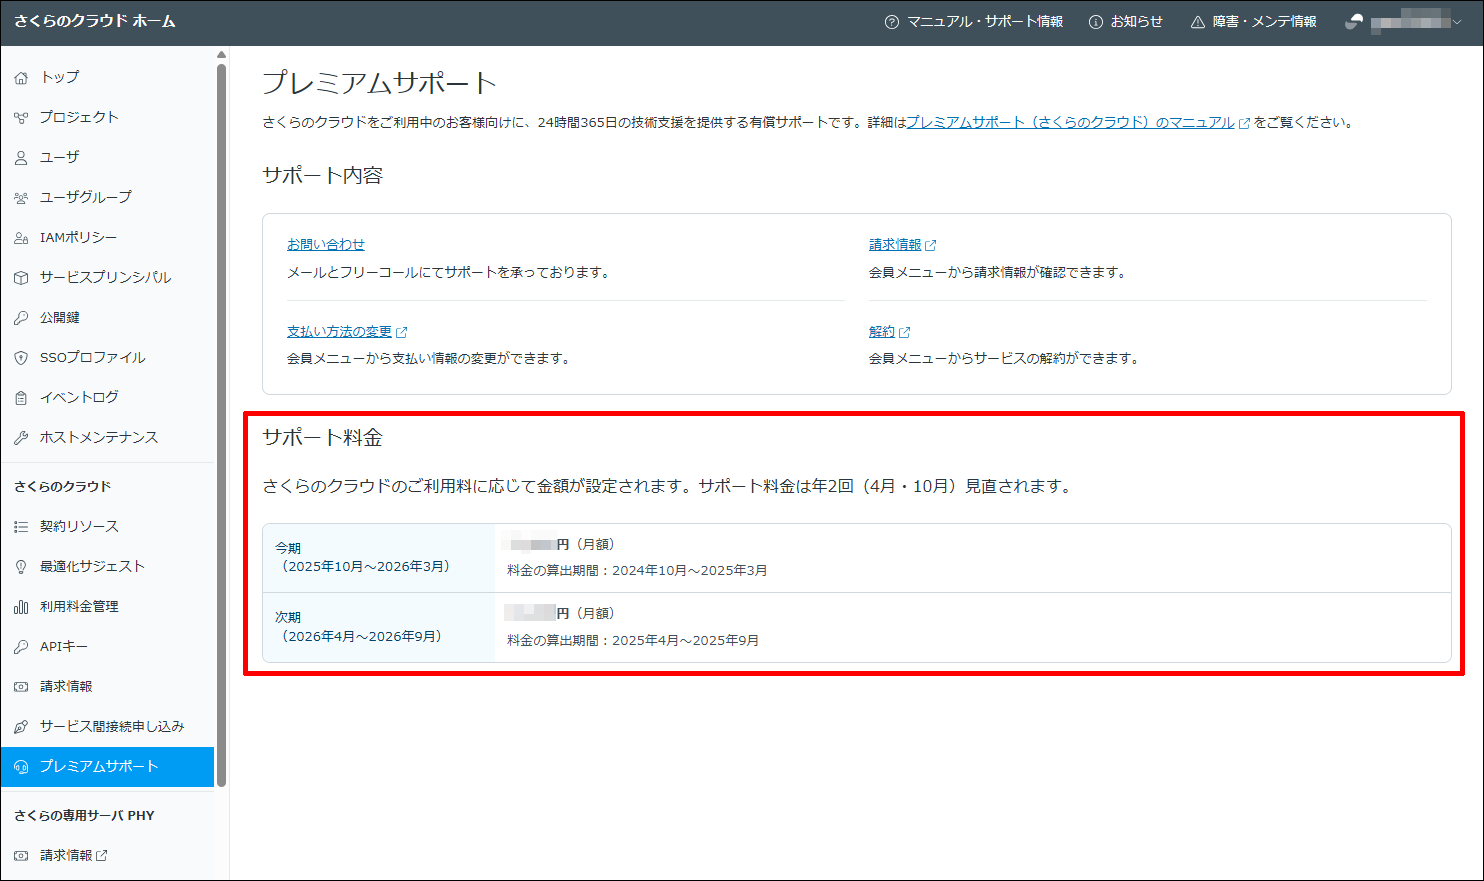Click the home icon beside トップ
1484x881 pixels.
pos(21,78)
